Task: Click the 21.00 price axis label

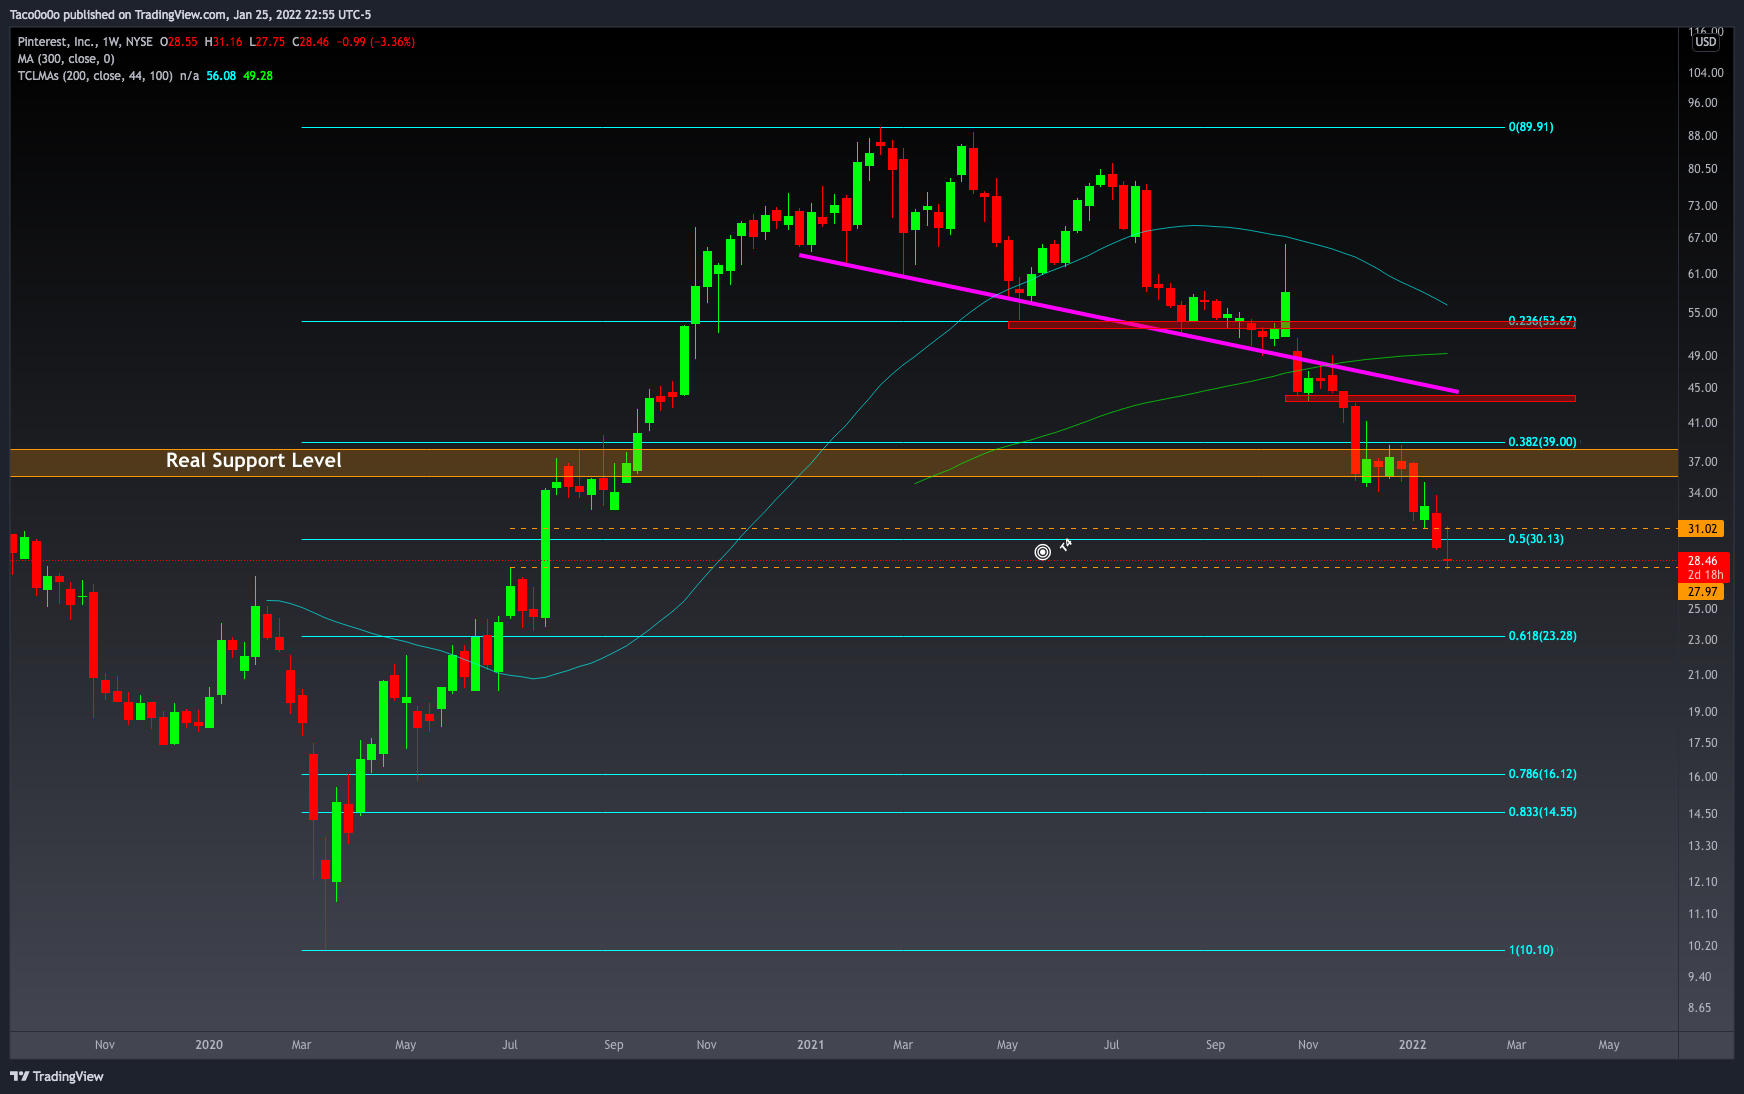Action: (x=1702, y=675)
